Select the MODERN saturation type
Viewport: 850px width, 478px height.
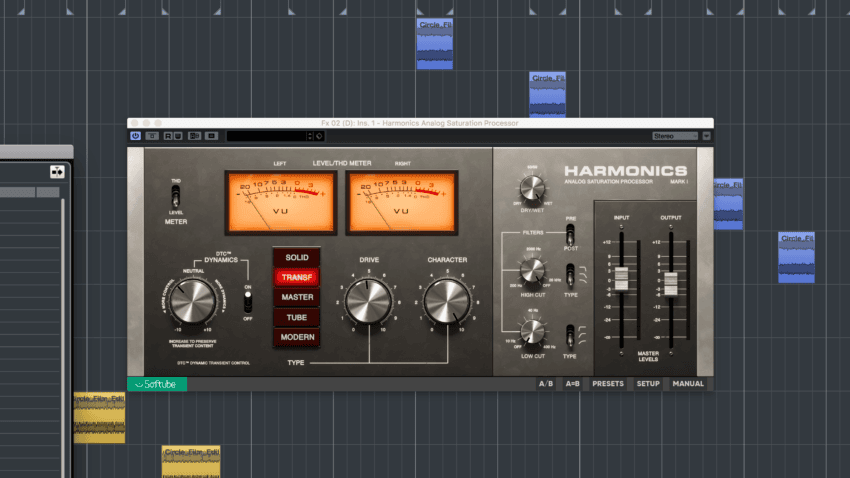[x=297, y=337]
